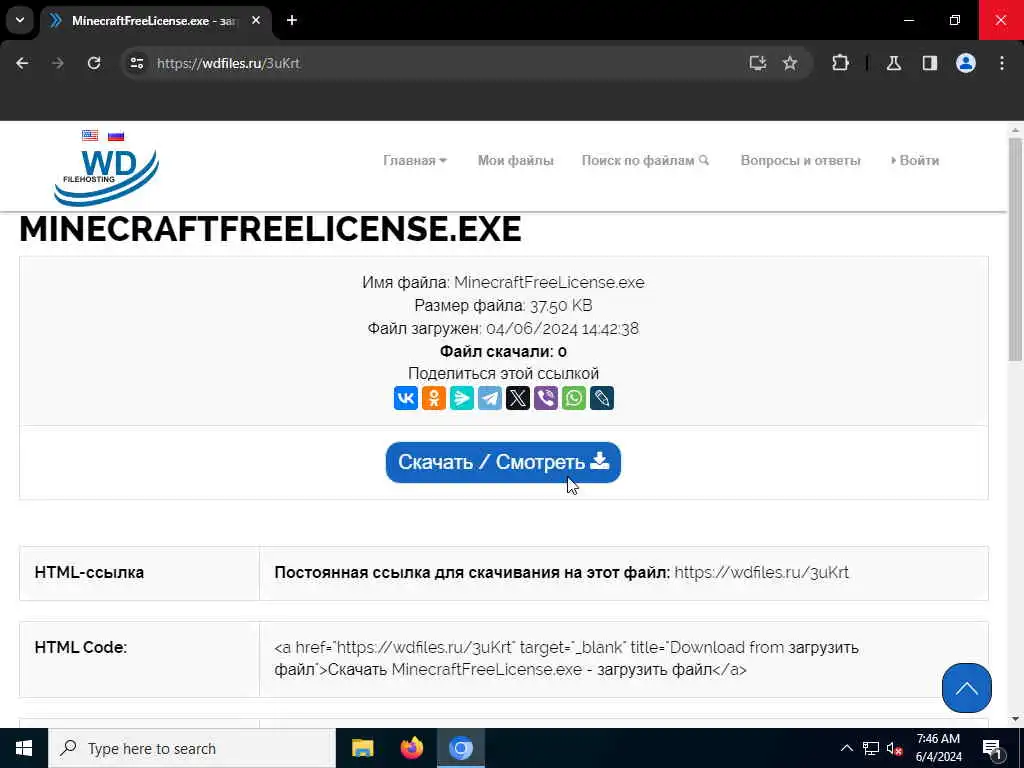Open Chrome three-dot menu

(1002, 63)
